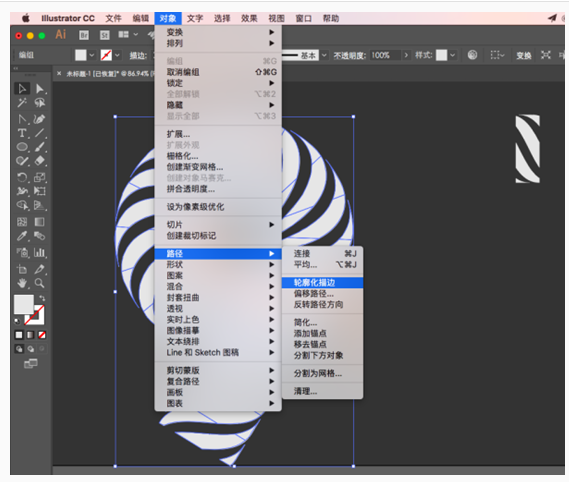The image size is (569, 482).
Task: Select the Type tool
Action: [22, 133]
